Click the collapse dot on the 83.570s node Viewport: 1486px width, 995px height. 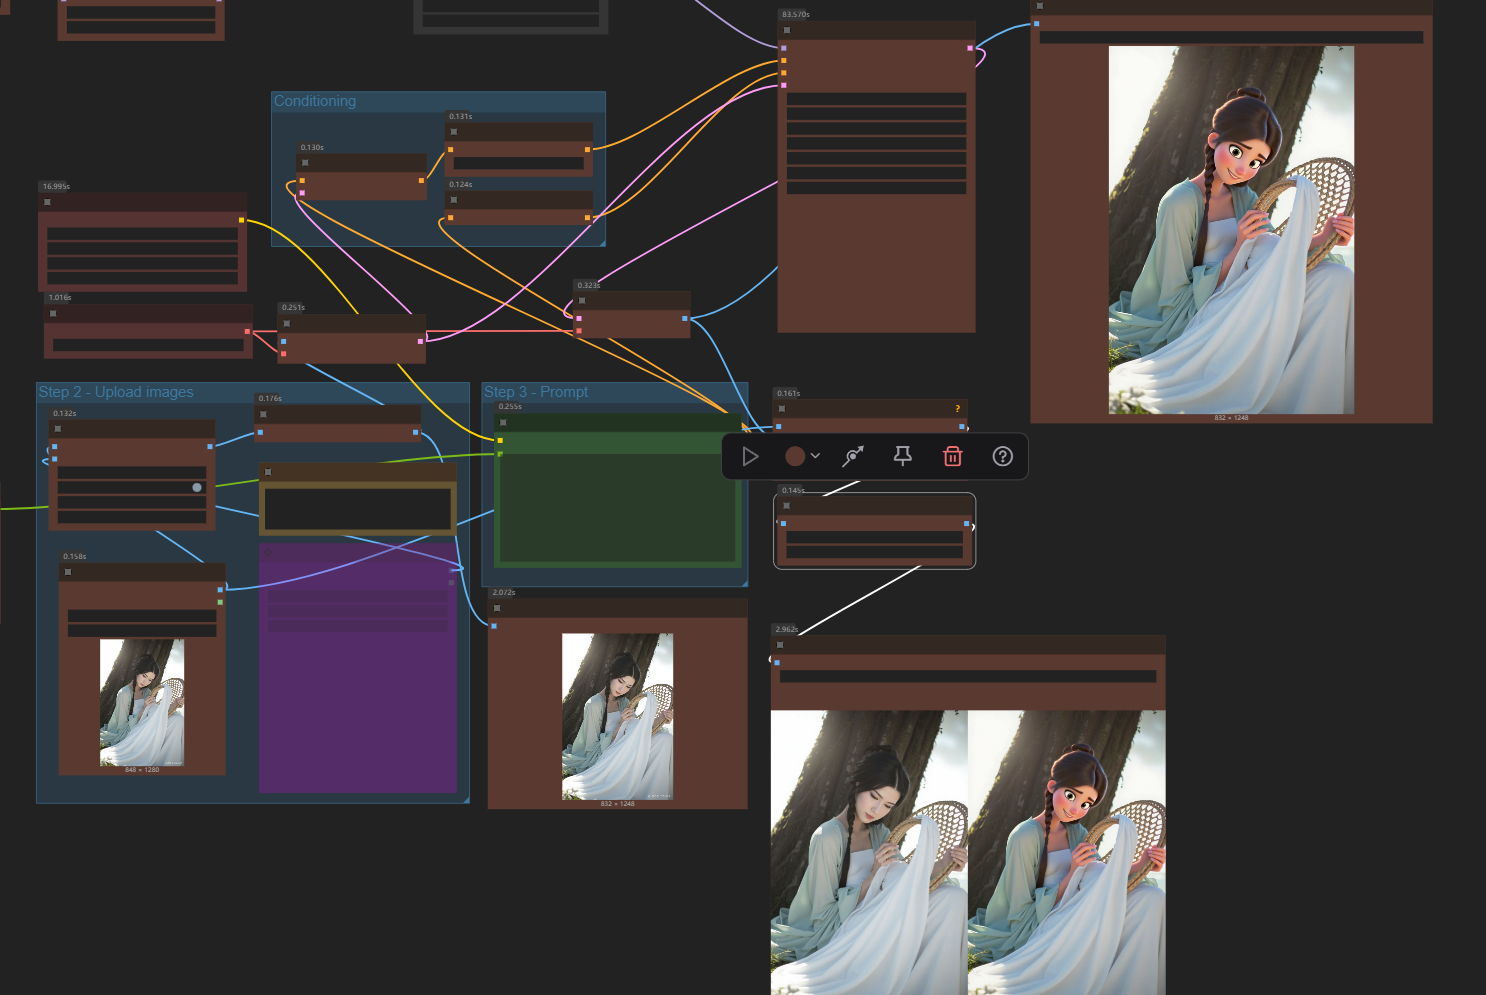click(x=787, y=30)
